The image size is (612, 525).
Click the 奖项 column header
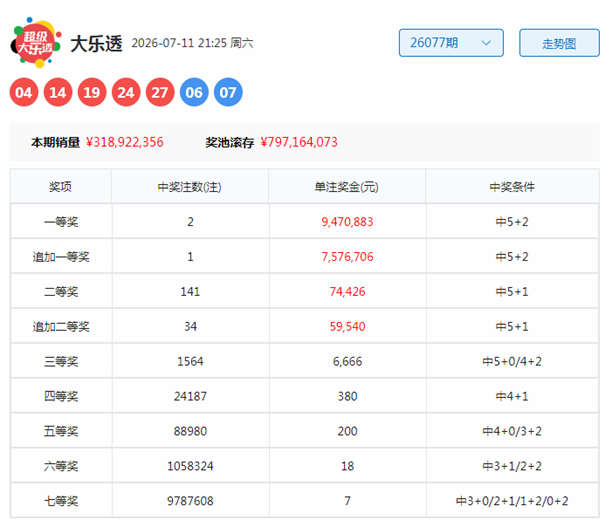(x=60, y=187)
